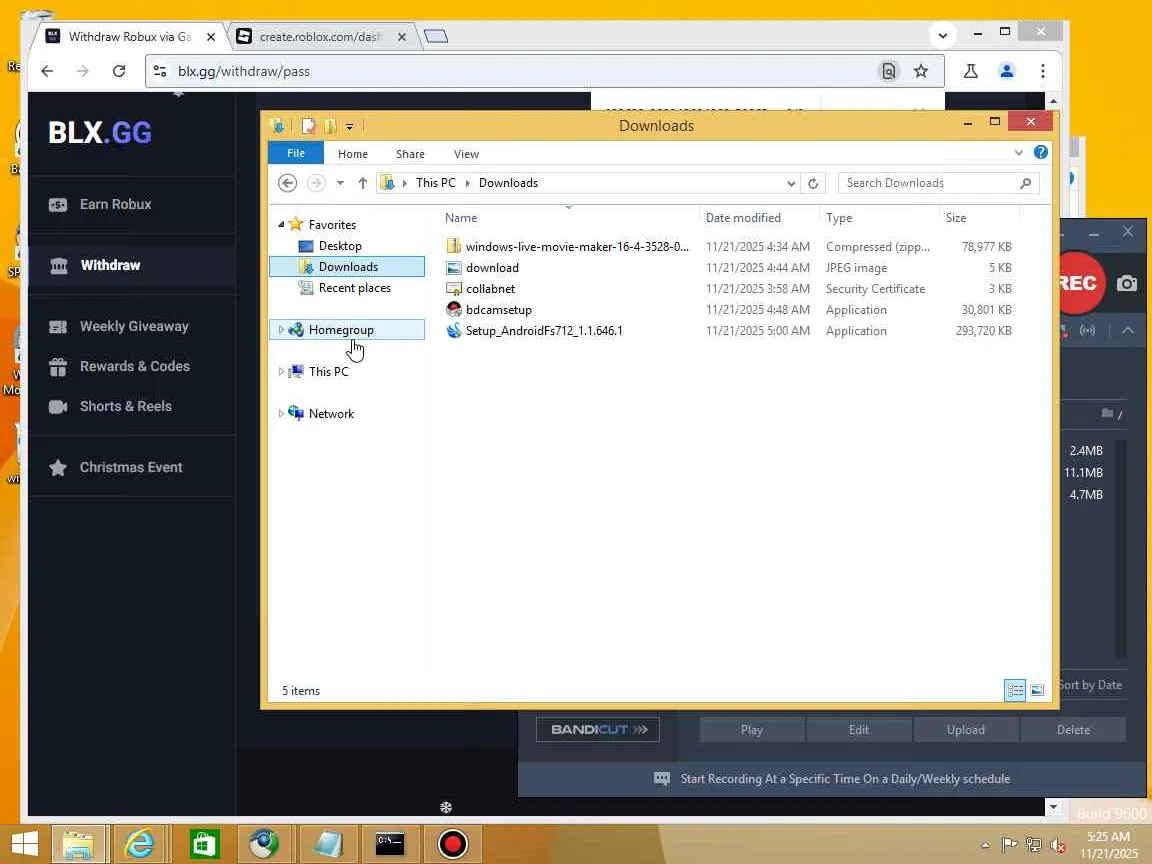Click Upload button in Bandicam
Image resolution: width=1152 pixels, height=864 pixels.
pos(965,730)
